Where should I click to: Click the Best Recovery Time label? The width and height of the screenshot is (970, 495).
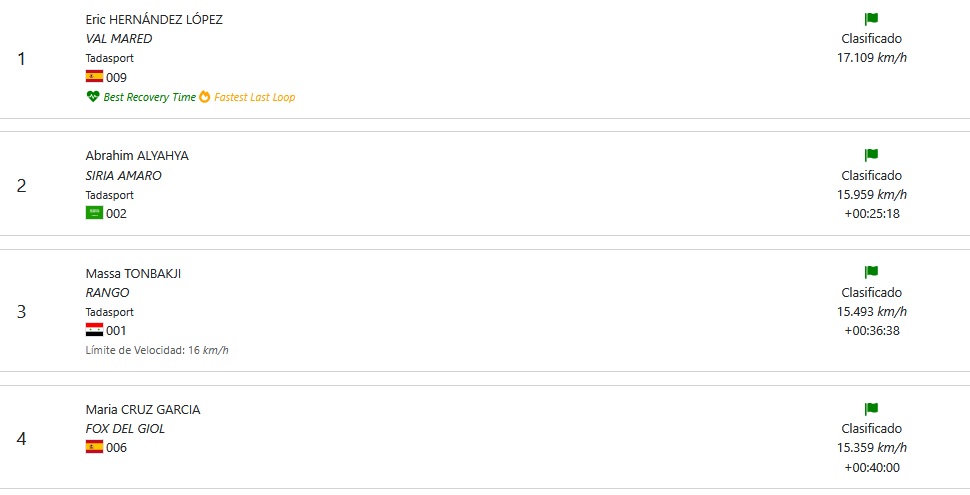(x=149, y=97)
